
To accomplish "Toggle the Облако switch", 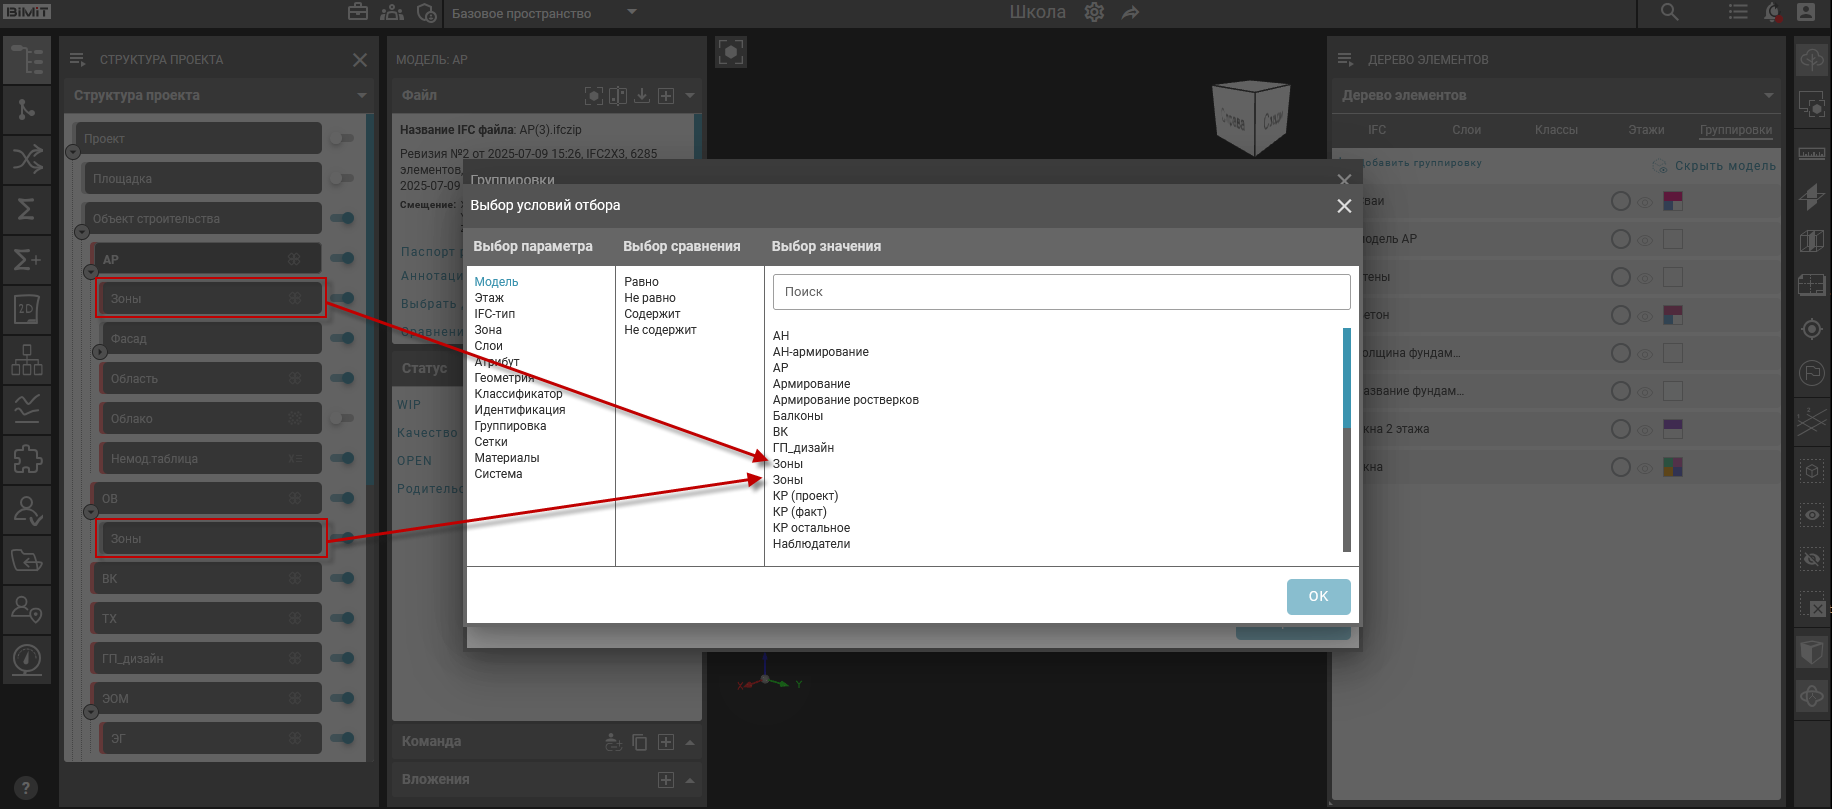I will point(343,419).
